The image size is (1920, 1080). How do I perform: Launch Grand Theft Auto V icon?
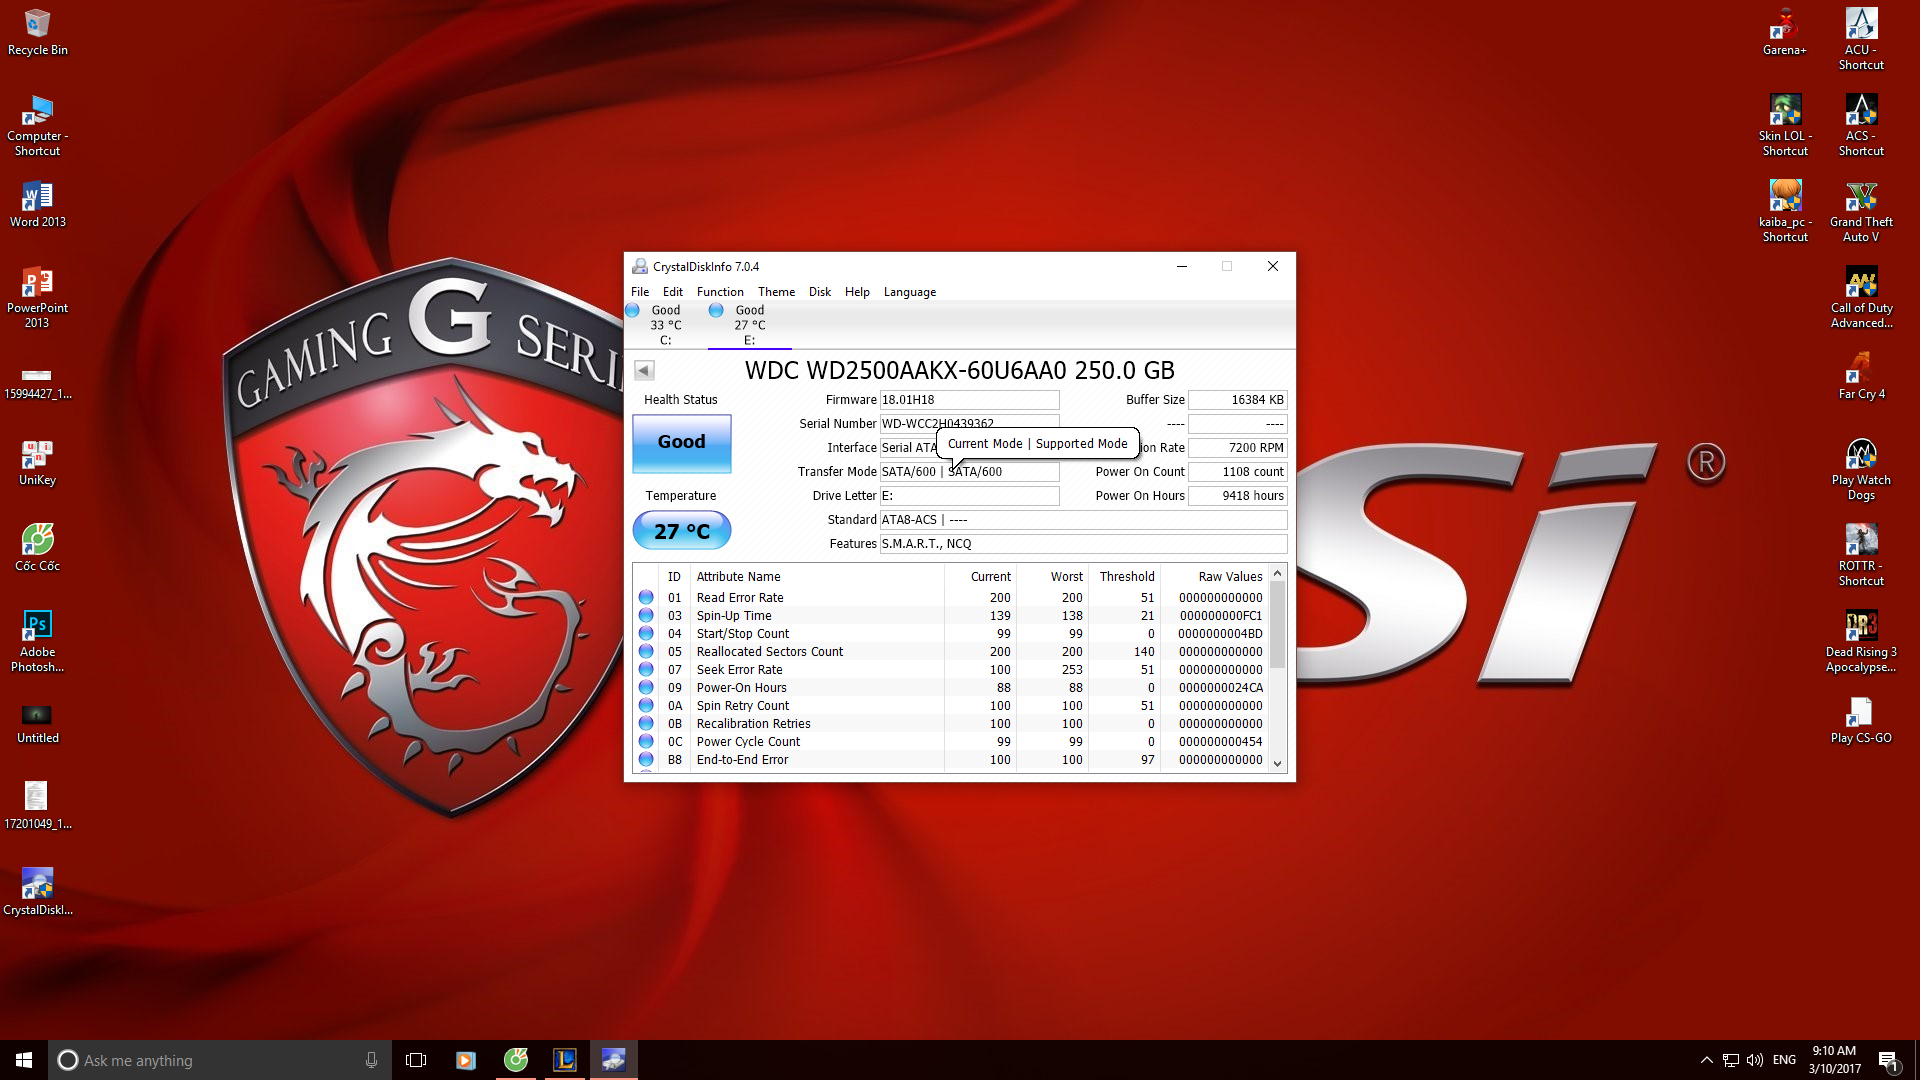tap(1860, 212)
